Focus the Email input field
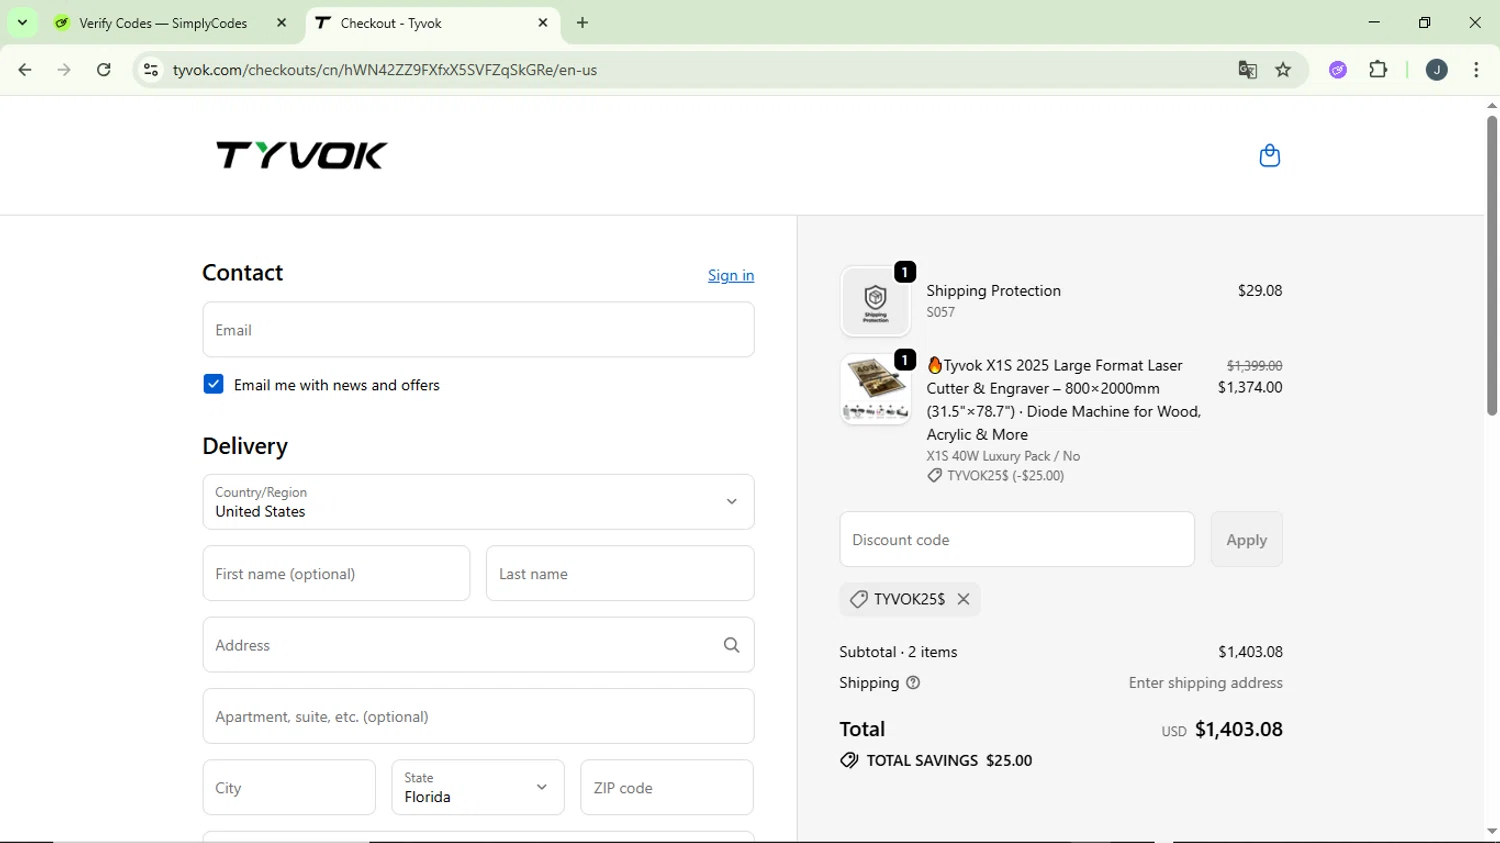Screen dimensions: 1500x843 click(478, 330)
